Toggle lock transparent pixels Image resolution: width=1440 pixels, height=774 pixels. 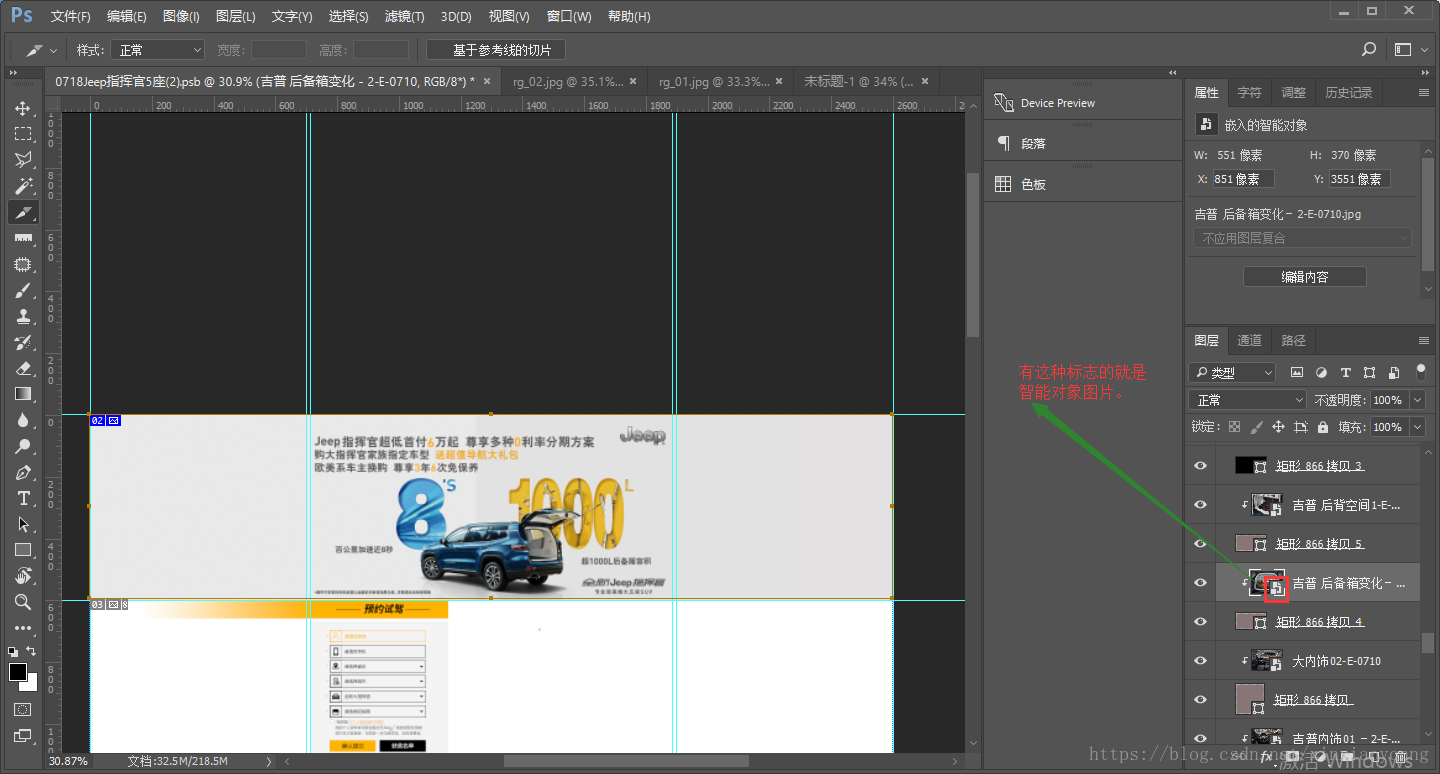[x=1234, y=427]
